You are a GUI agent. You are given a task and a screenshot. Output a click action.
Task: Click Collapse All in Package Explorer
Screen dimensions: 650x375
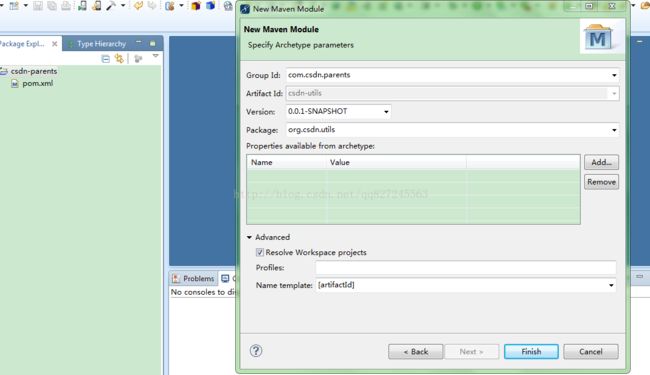coord(106,59)
